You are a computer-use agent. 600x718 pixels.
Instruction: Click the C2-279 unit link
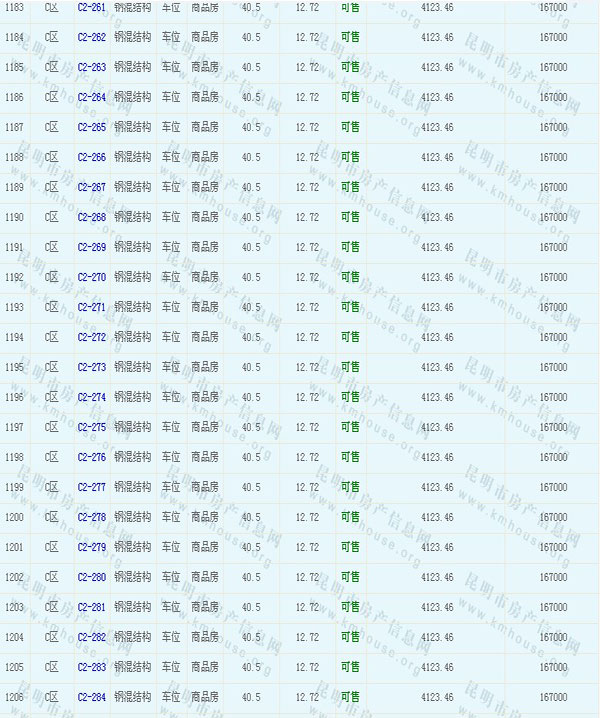point(91,548)
